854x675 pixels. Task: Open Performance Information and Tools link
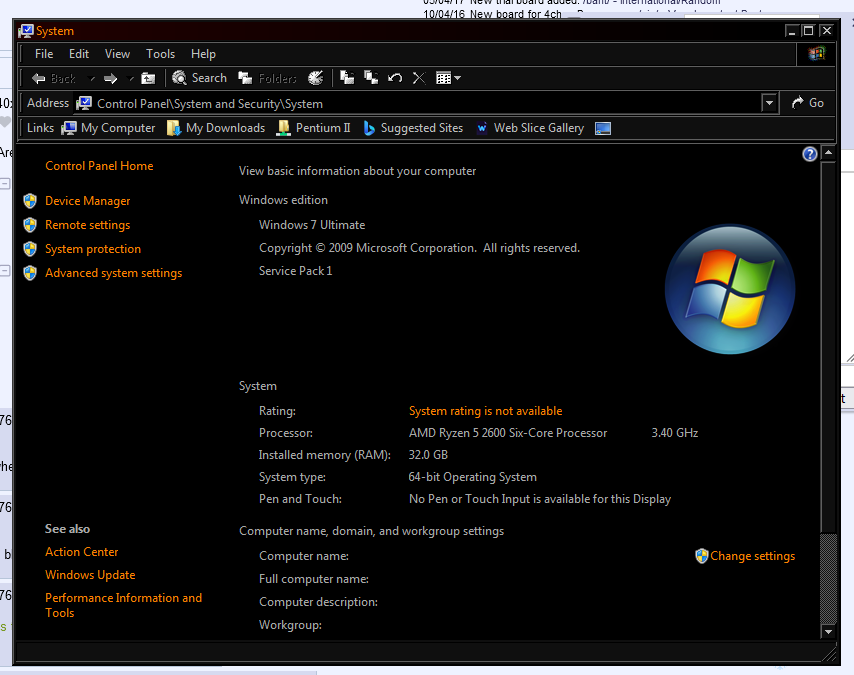124,605
